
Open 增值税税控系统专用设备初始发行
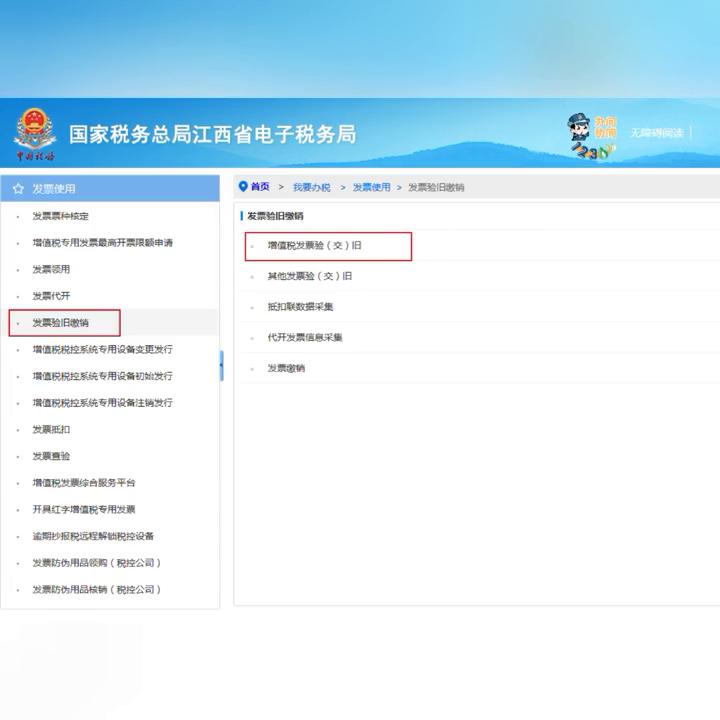pyautogui.click(x=102, y=376)
